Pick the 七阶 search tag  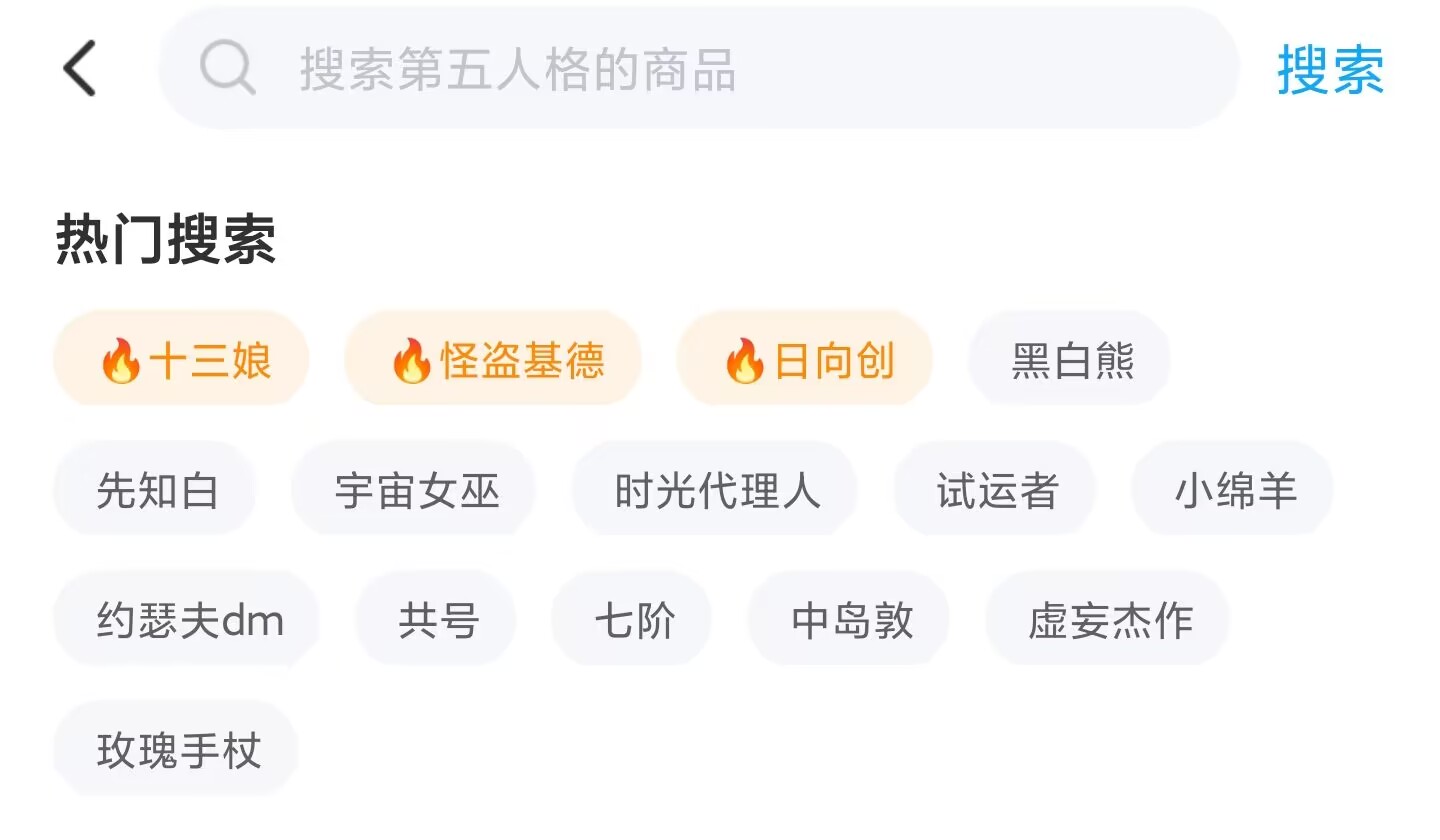pos(633,620)
